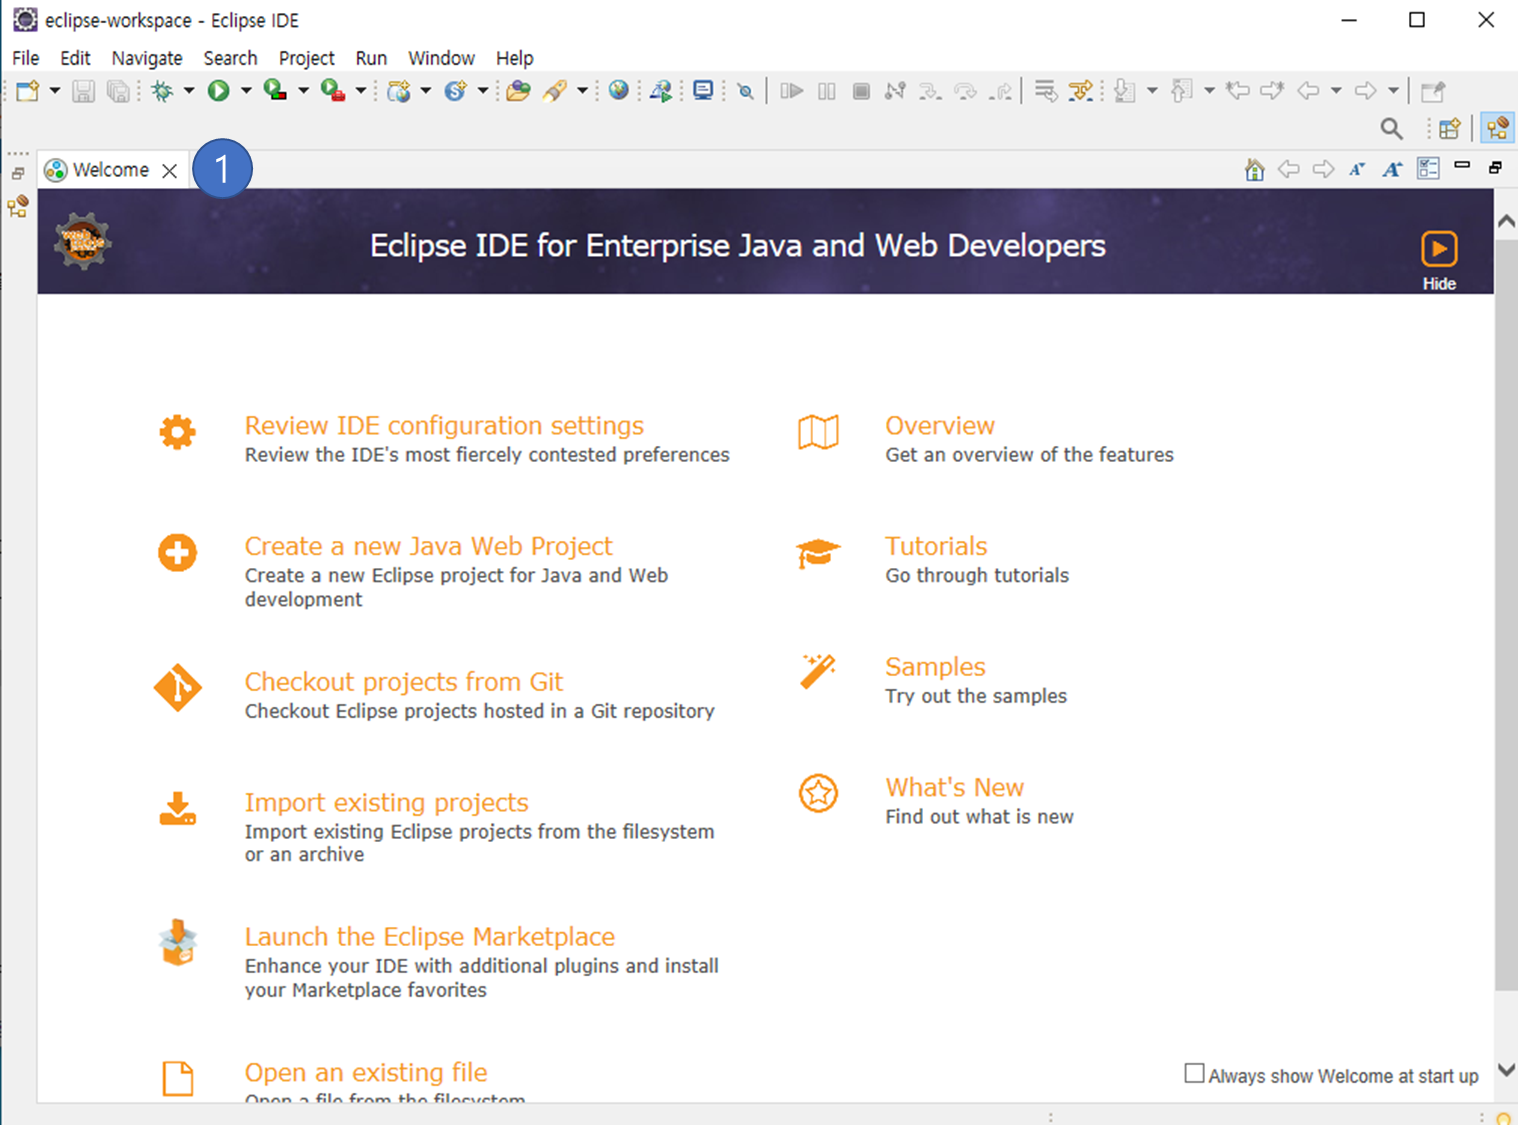This screenshot has height=1125, width=1518.
Task: Expand the Run dropdown arrow
Action: [245, 91]
